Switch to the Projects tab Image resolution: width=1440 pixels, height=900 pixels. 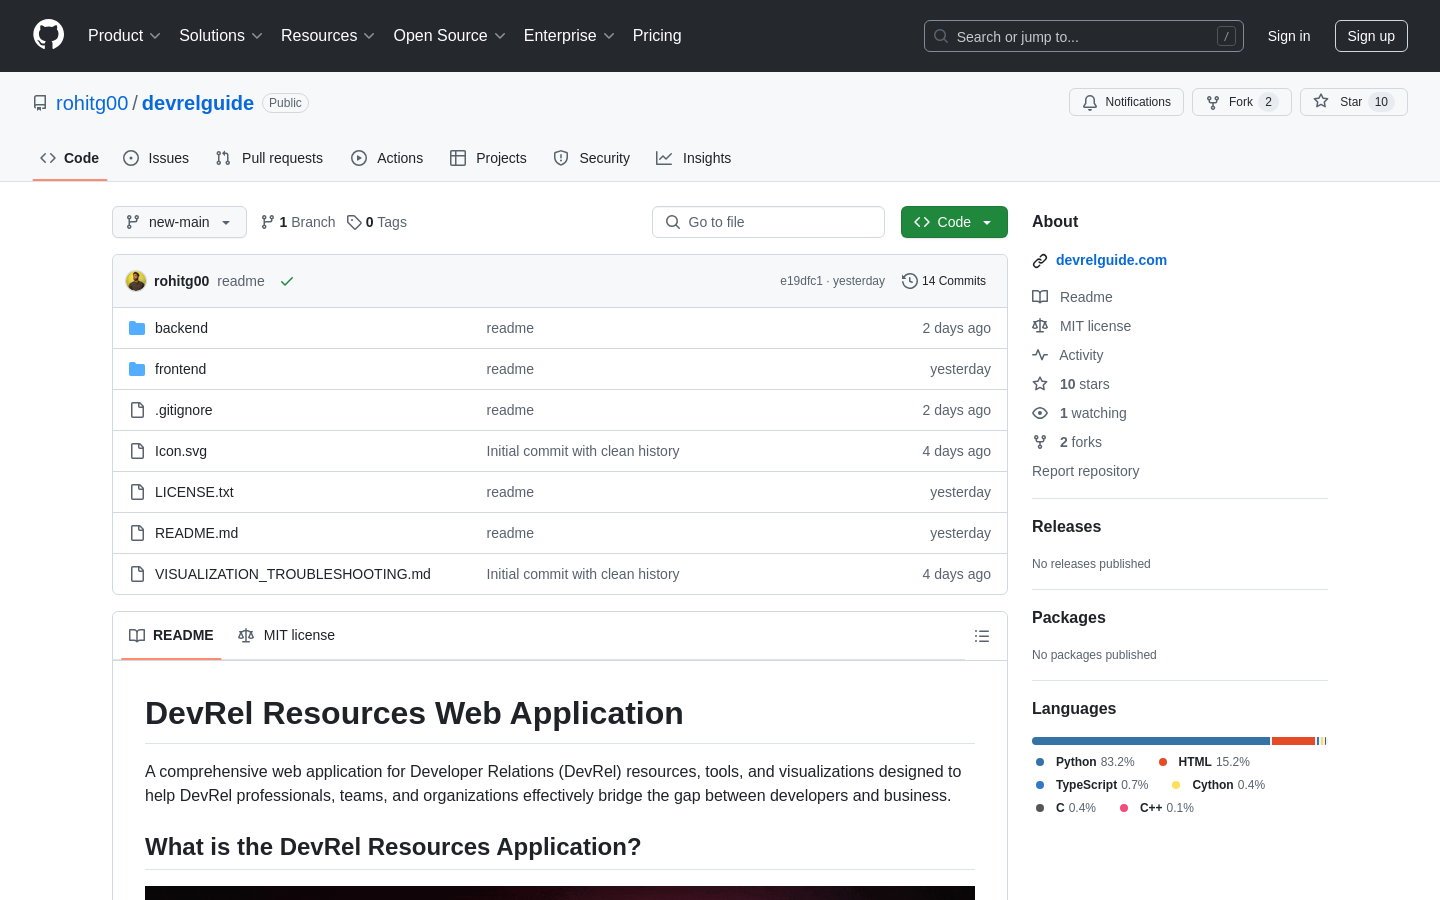pos(488,158)
